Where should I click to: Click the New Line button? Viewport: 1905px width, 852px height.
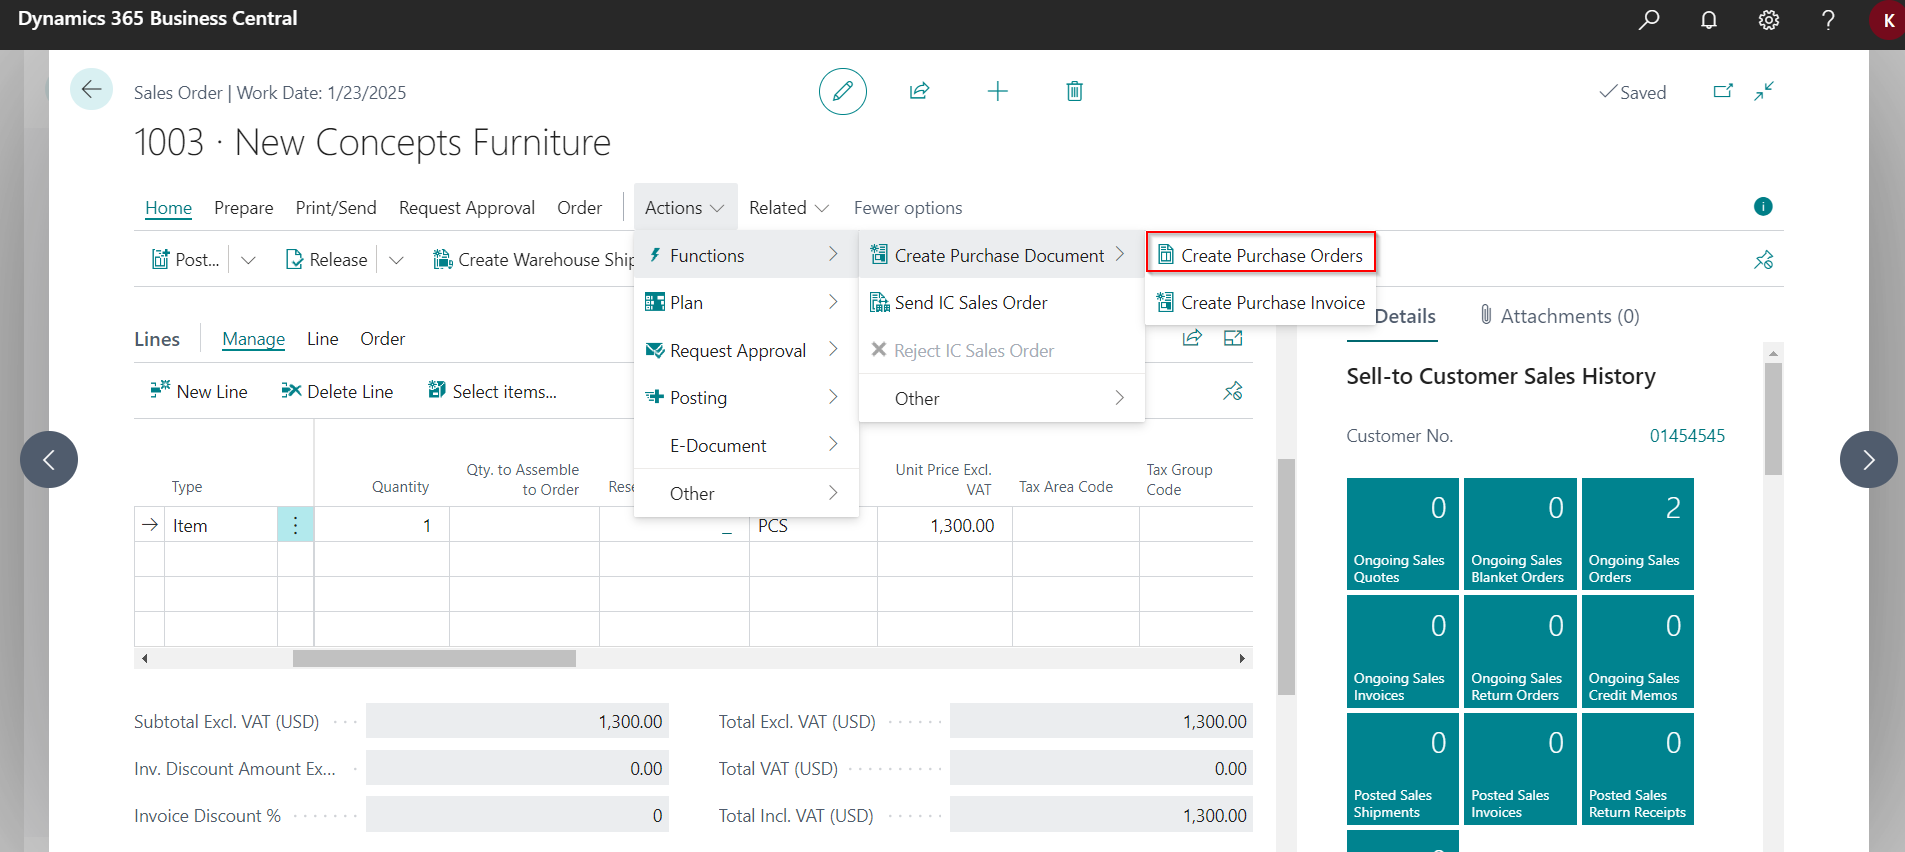click(198, 391)
